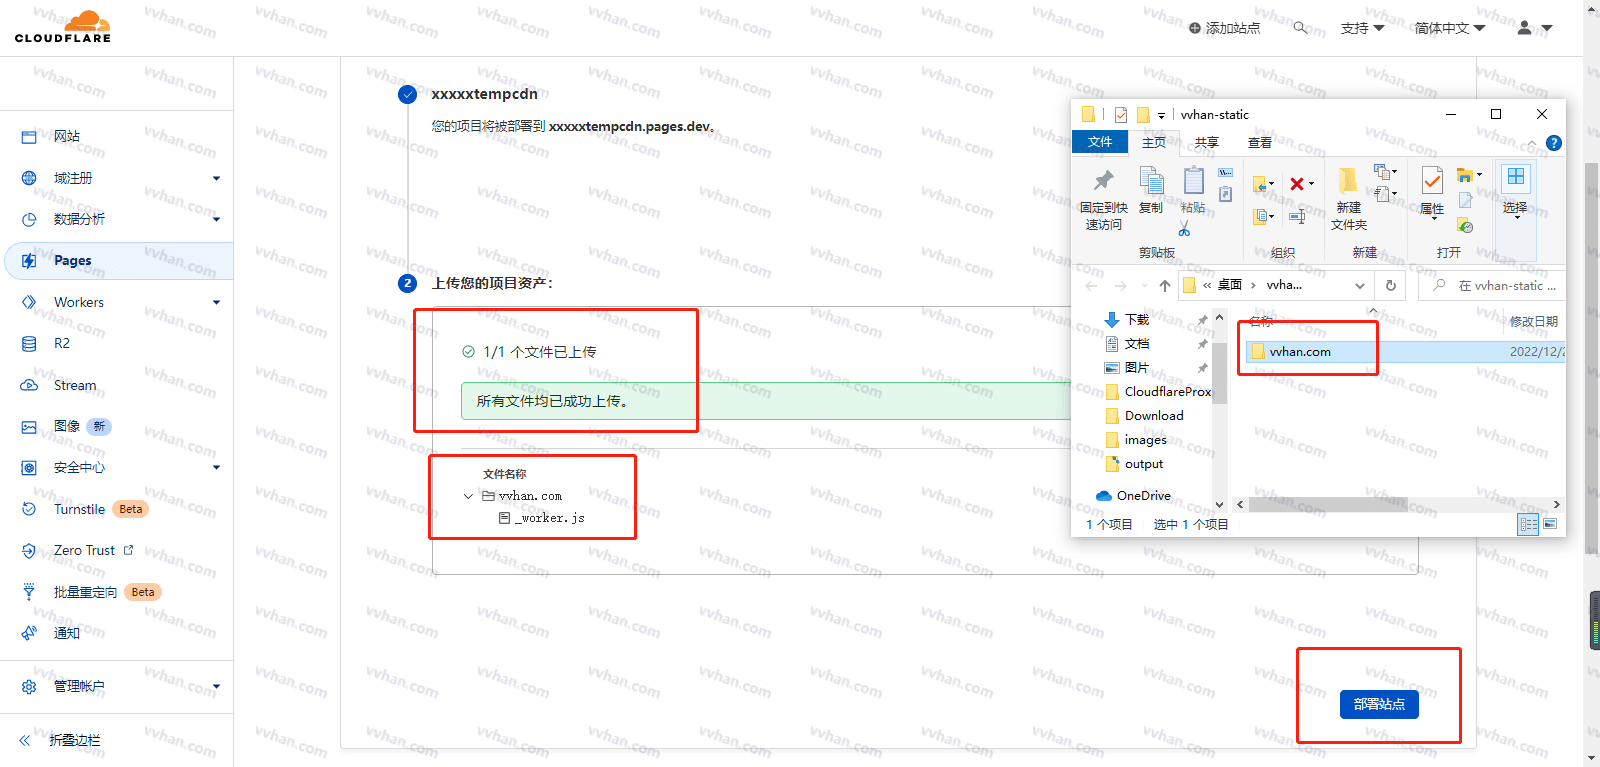Click the 部署站点 deploy button

coord(1379,704)
